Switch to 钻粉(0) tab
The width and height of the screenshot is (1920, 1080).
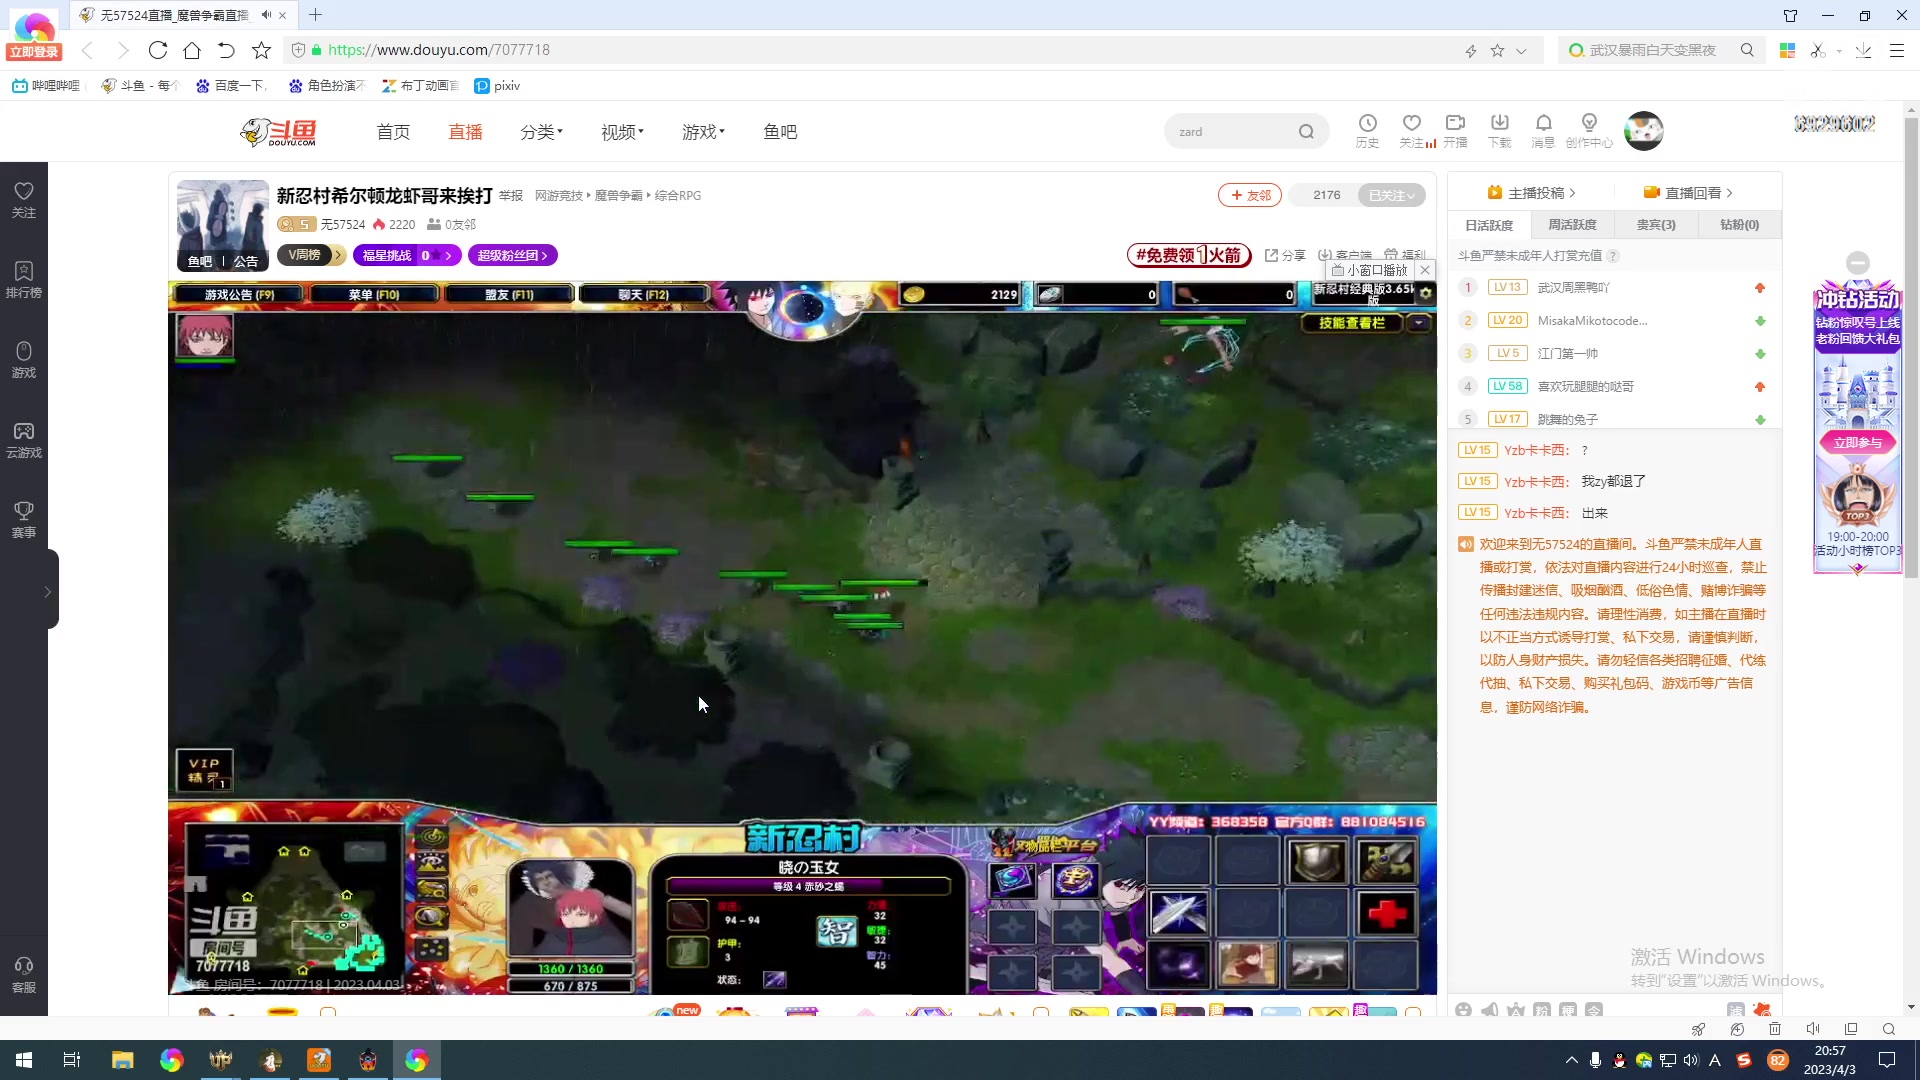1739,225
